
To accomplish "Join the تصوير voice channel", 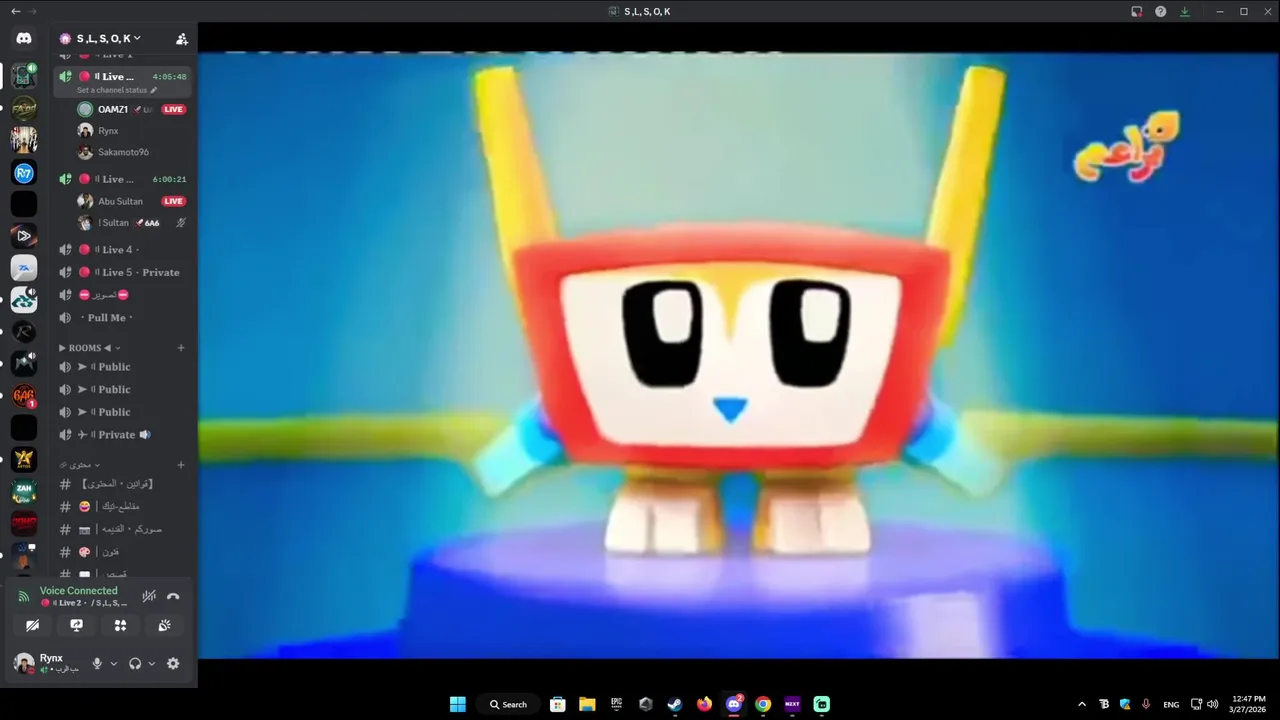I will point(122,295).
